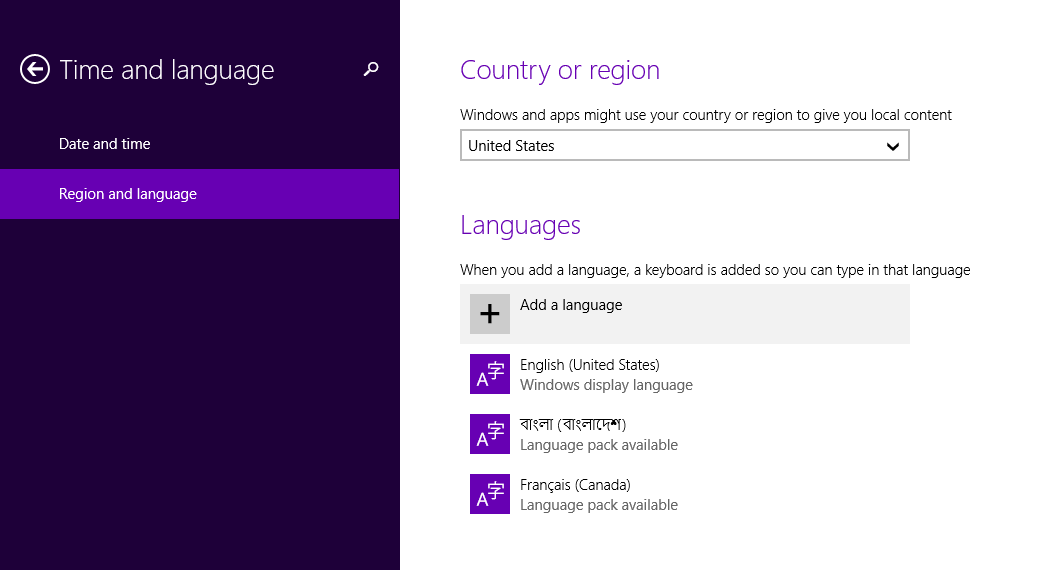Choose the Français (Canada) language entry

[575, 485]
